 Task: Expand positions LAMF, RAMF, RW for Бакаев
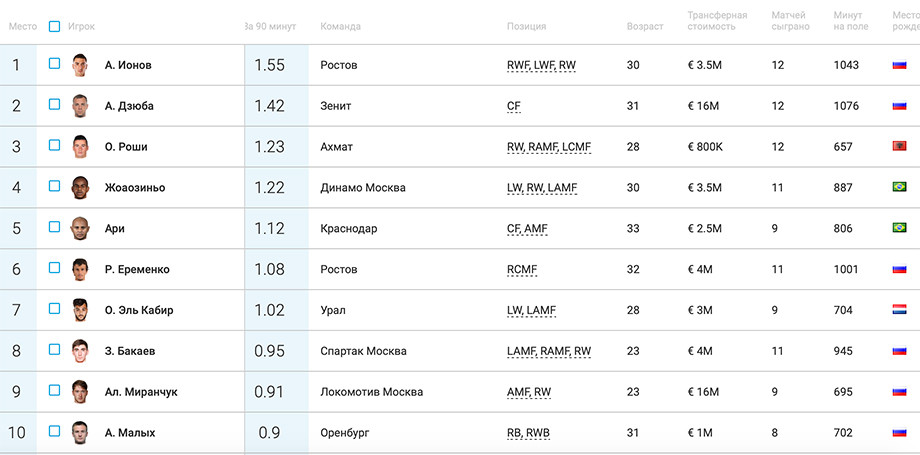pos(549,352)
